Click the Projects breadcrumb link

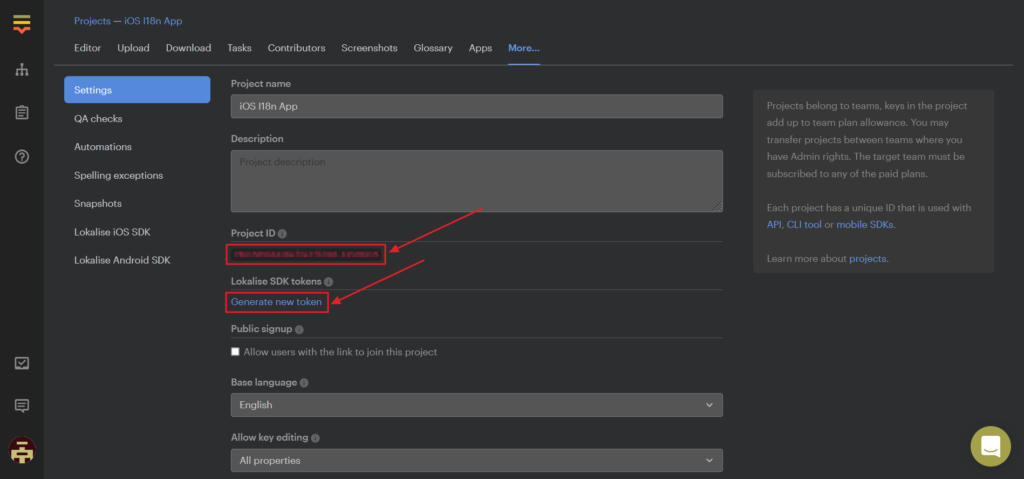92,21
